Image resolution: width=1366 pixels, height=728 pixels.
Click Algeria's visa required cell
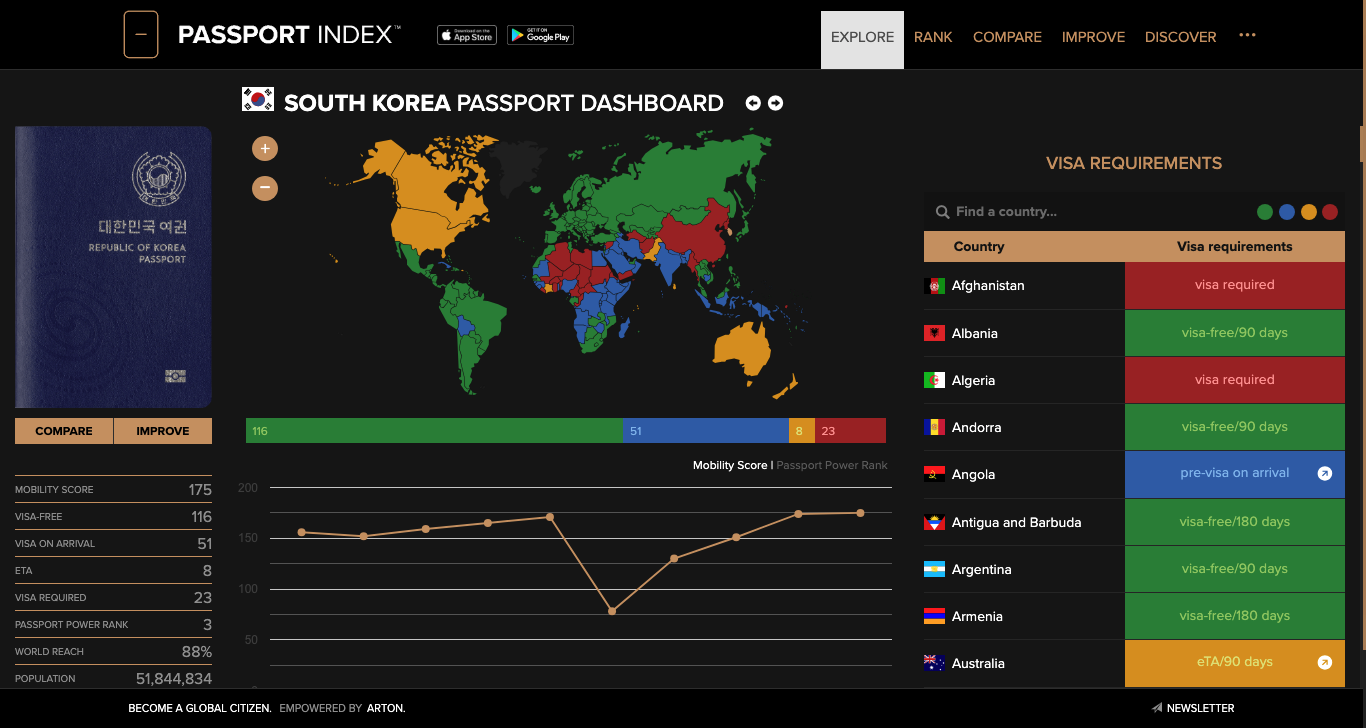[x=1235, y=380]
